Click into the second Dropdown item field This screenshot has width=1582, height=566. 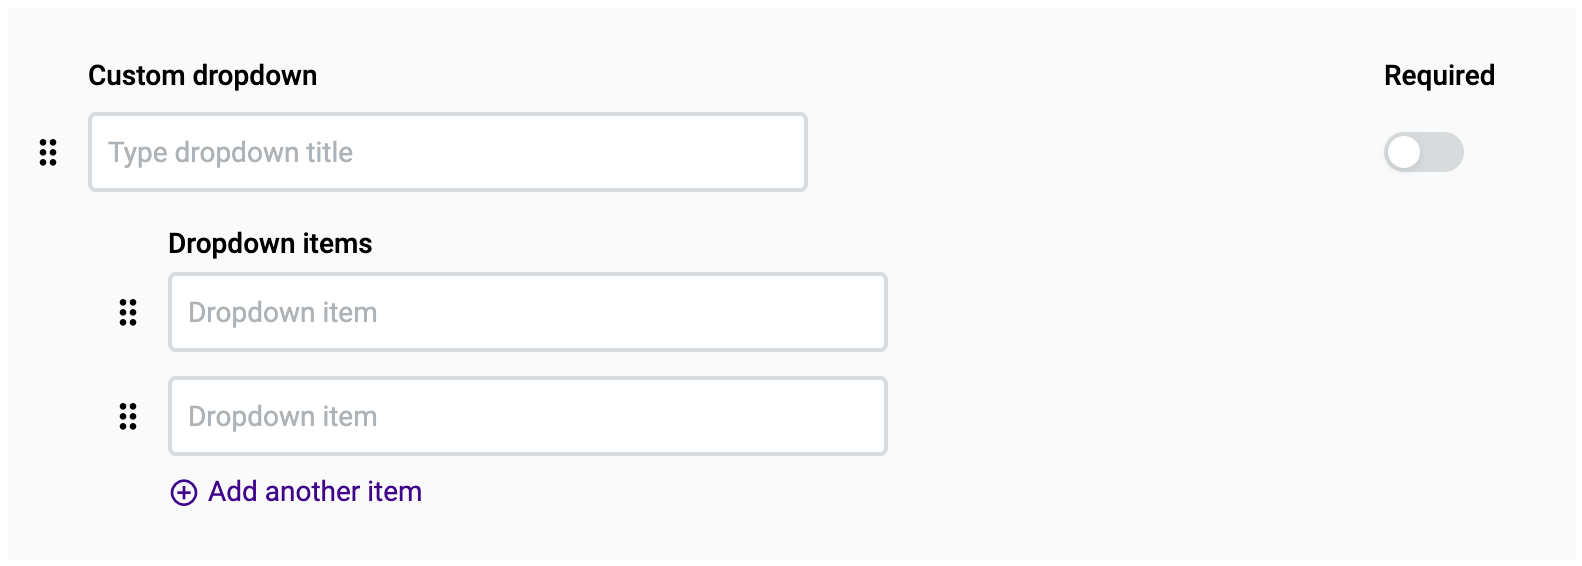click(528, 416)
